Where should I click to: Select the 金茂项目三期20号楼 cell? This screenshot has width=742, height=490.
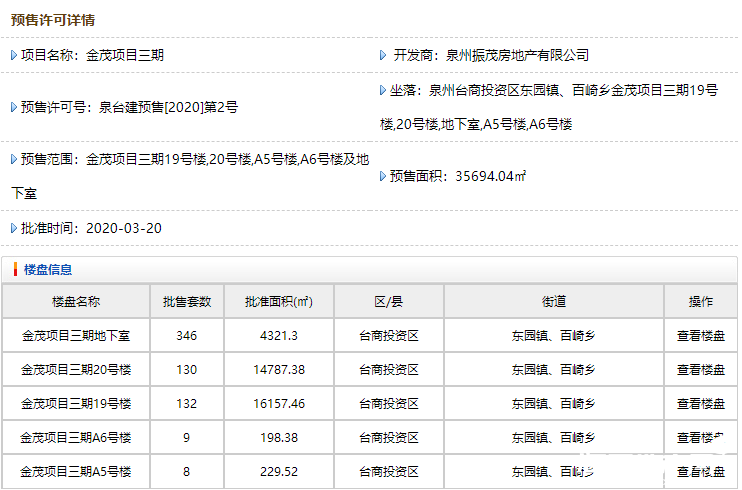tap(76, 370)
